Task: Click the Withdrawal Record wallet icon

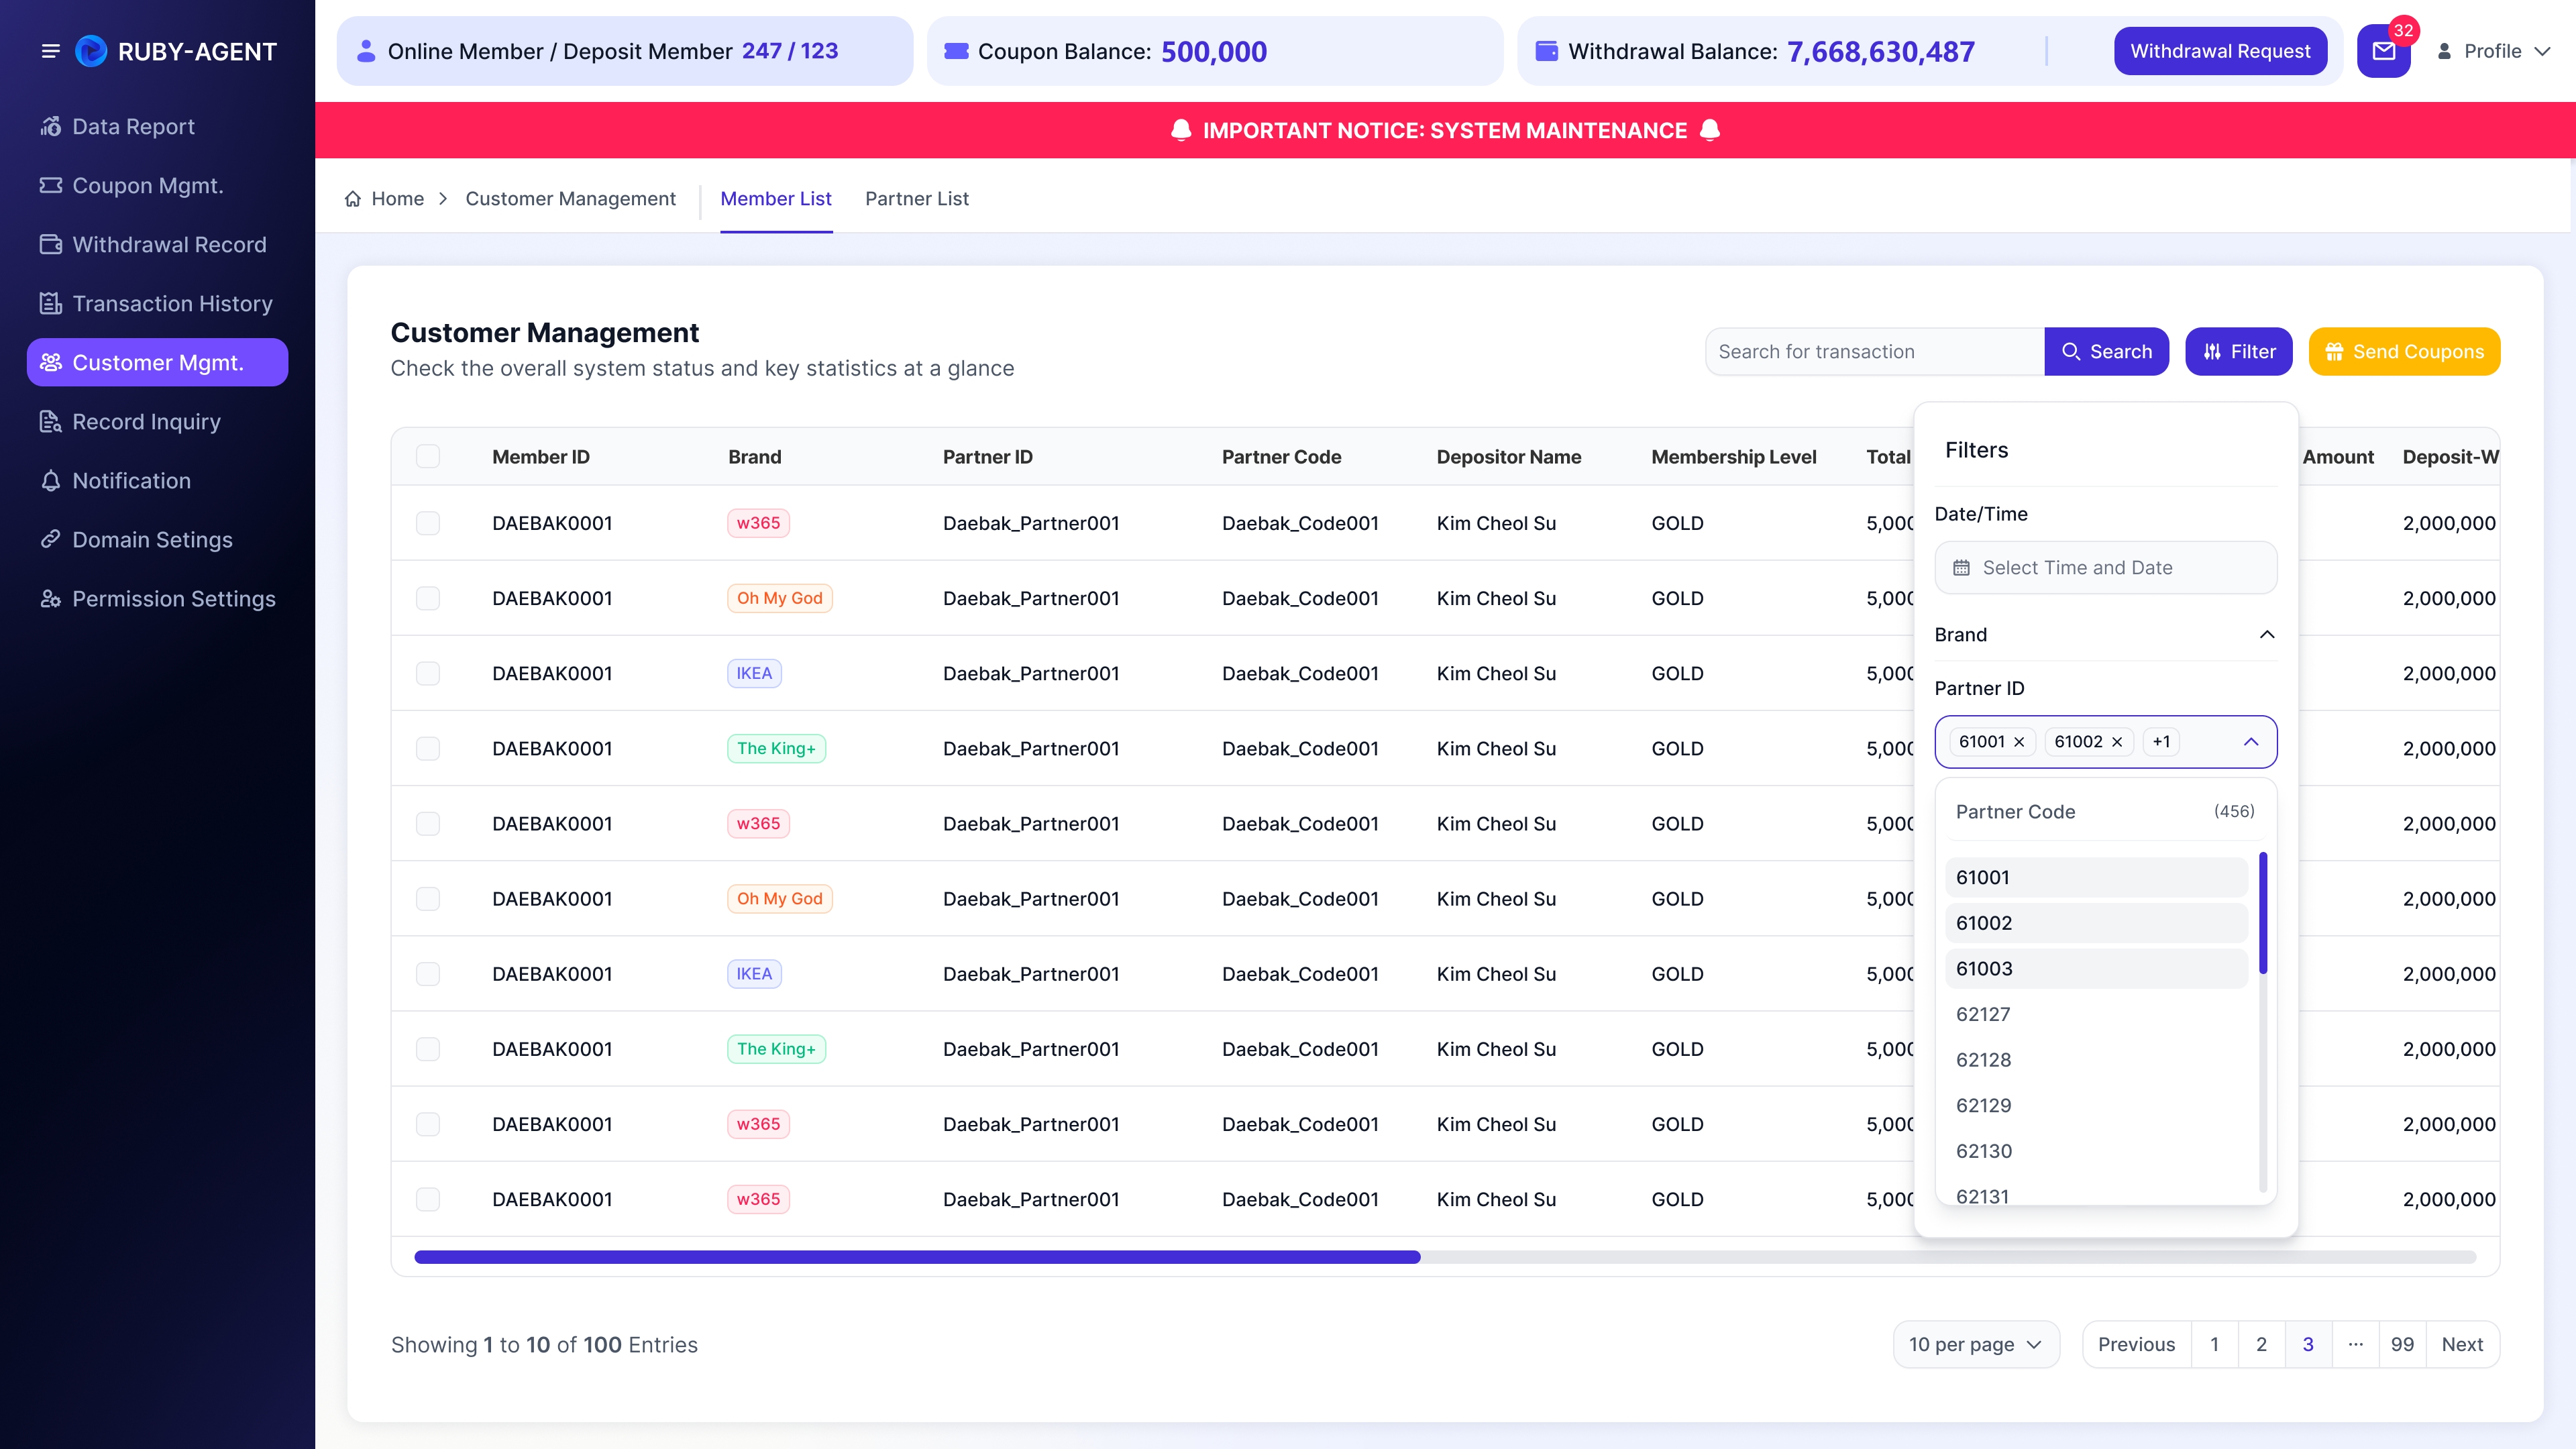Action: click(51, 245)
